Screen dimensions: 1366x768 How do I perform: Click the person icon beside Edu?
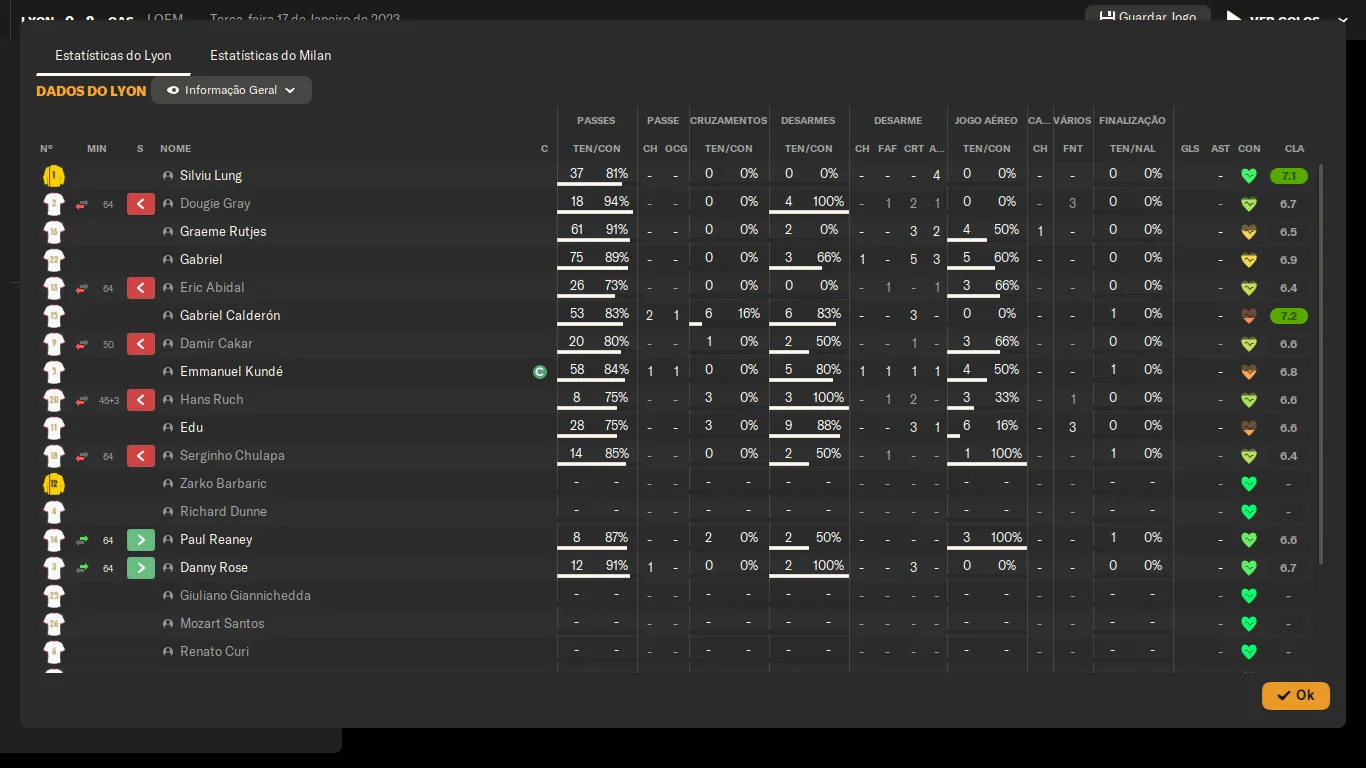tap(168, 428)
